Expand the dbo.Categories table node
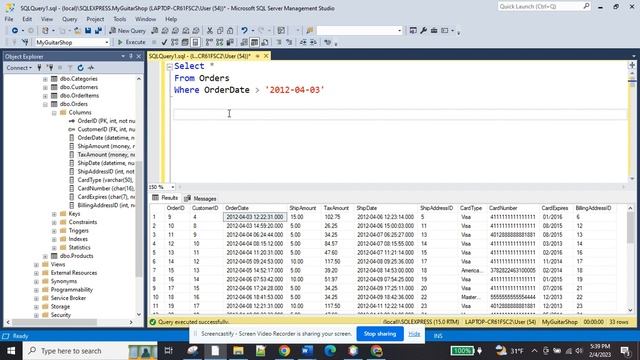The image size is (640, 360). click(45, 79)
